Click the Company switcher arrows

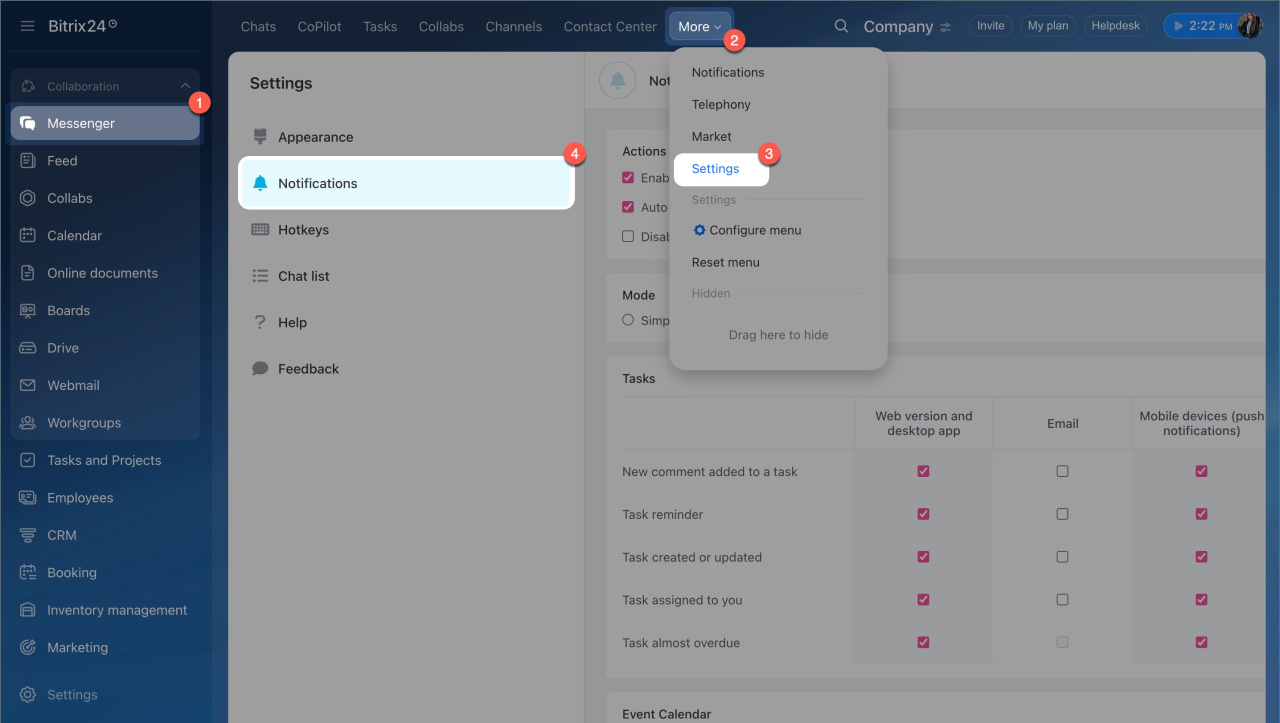tap(946, 27)
